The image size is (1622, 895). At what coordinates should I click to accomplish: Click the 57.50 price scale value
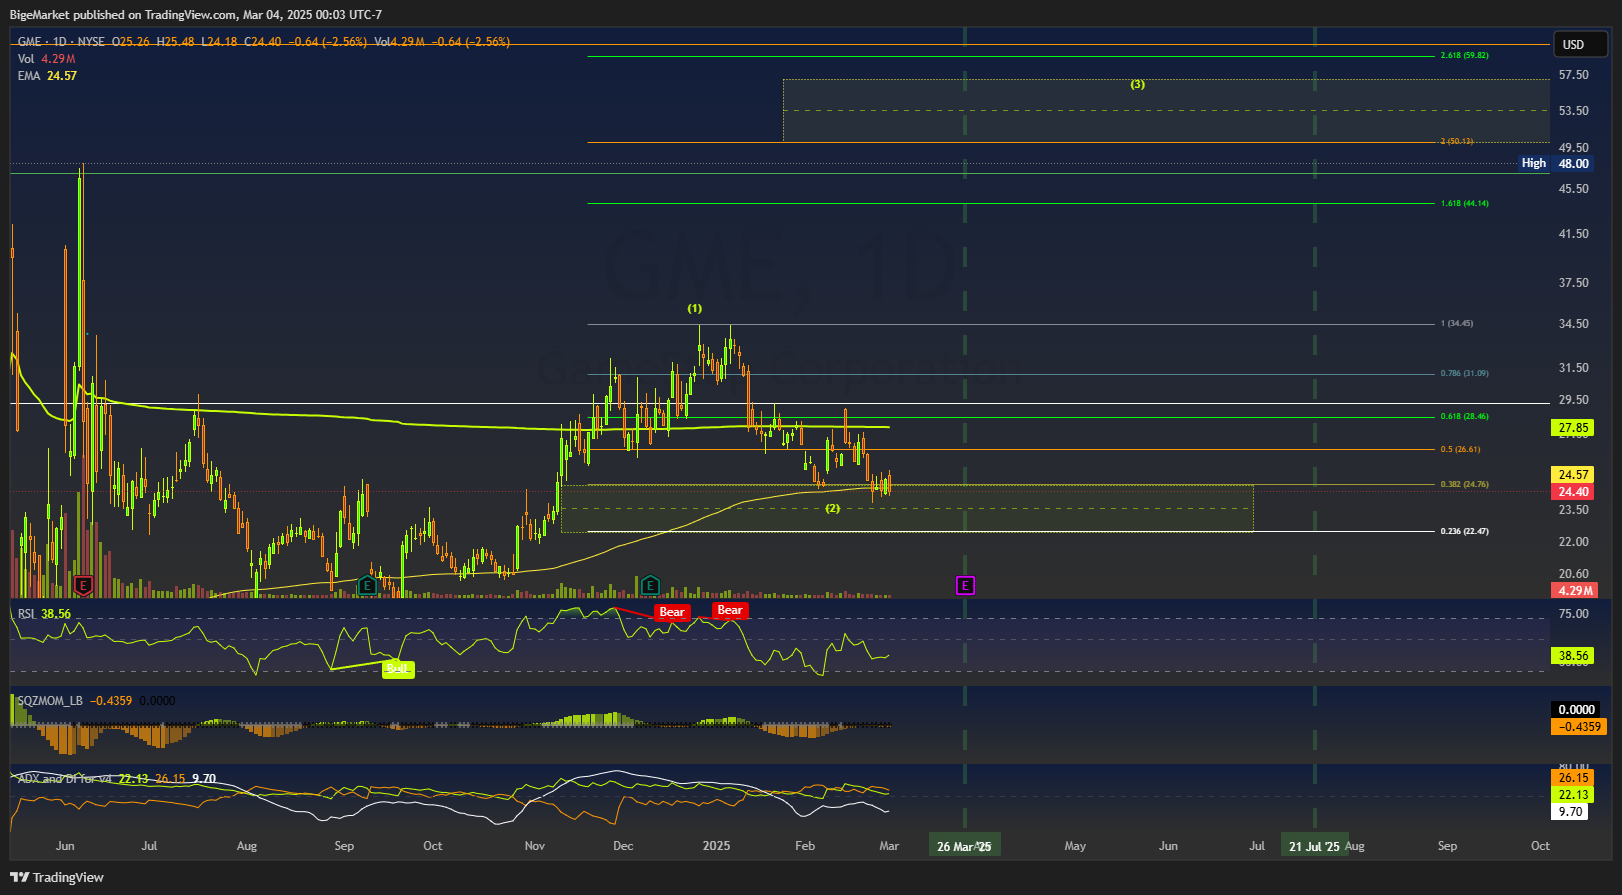pyautogui.click(x=1574, y=75)
